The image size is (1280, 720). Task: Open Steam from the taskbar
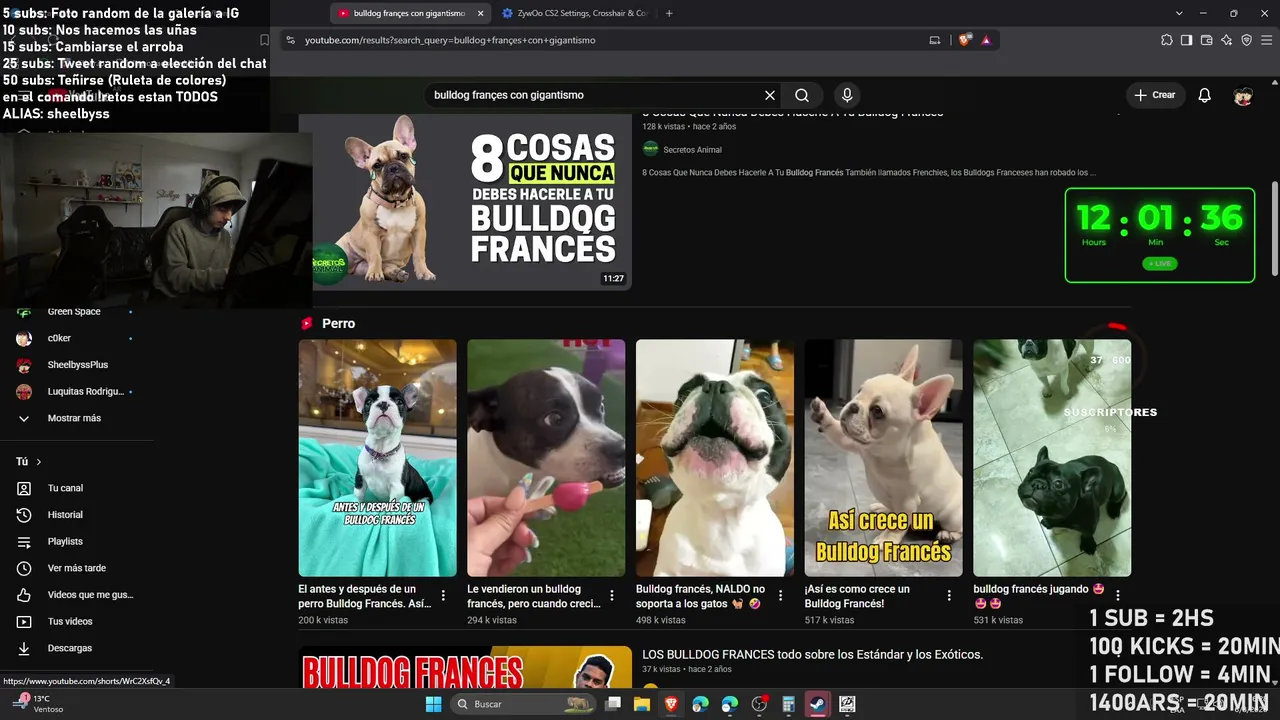point(817,704)
